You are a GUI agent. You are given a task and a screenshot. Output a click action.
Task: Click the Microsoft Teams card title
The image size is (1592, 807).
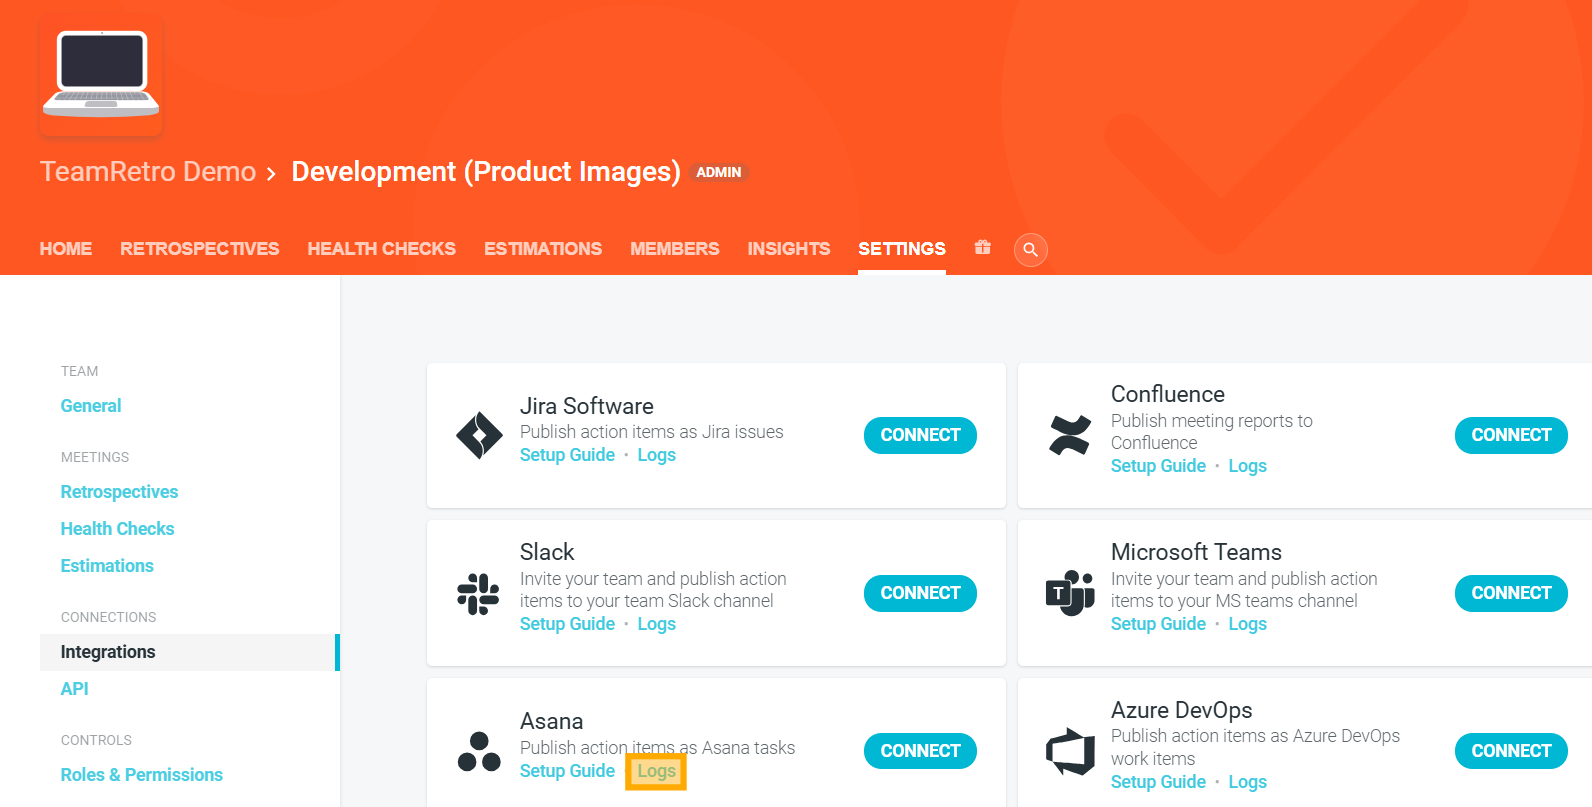click(1196, 552)
